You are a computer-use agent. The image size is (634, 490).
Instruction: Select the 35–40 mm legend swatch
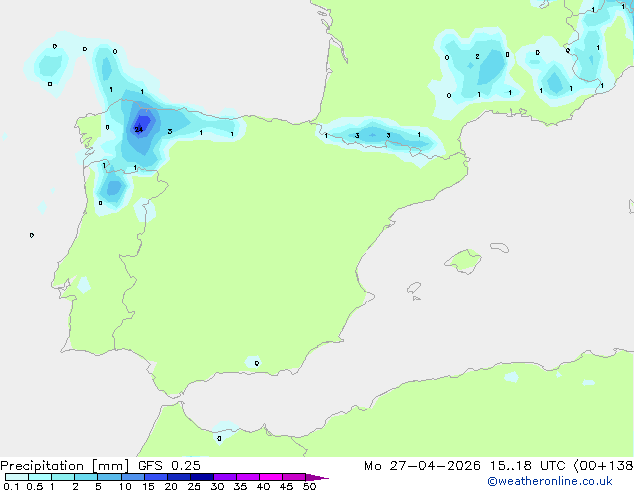click(248, 477)
